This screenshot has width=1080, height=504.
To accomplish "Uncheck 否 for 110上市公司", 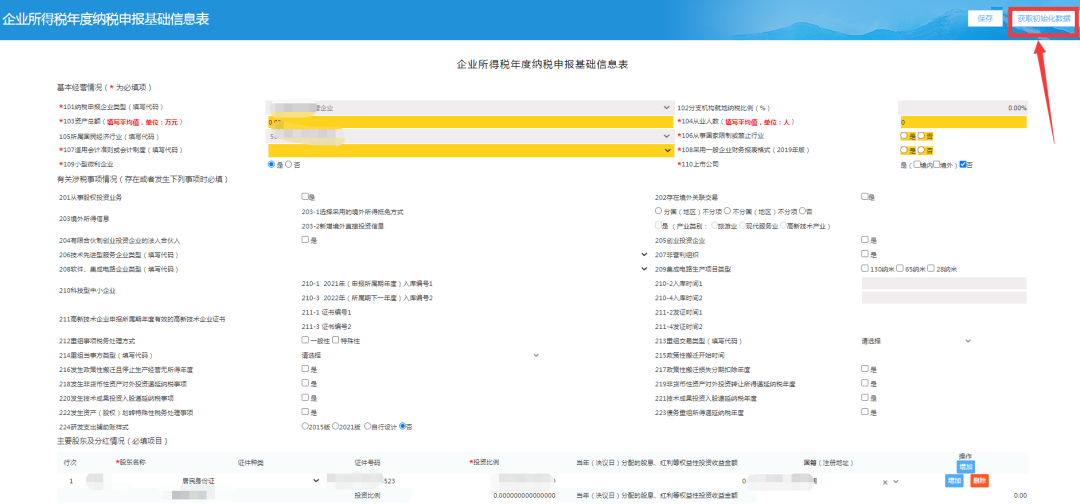I will 963,165.
